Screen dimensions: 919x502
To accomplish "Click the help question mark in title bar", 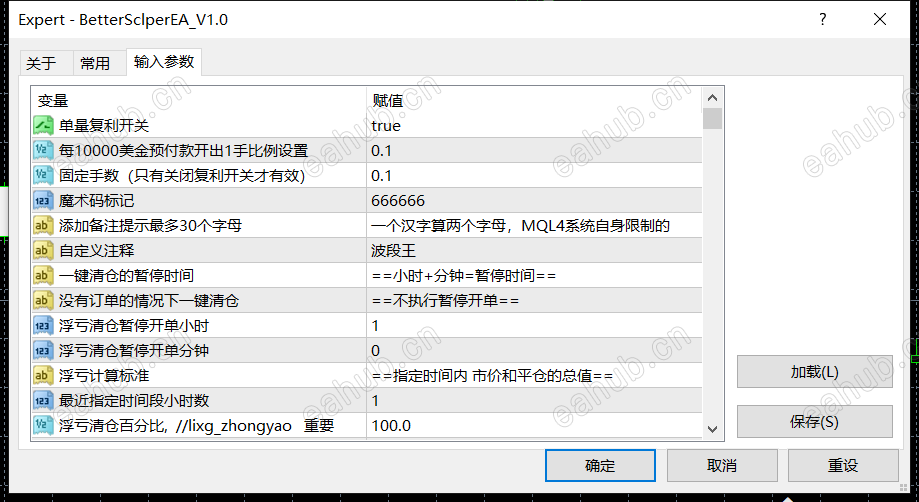I will [823, 19].
